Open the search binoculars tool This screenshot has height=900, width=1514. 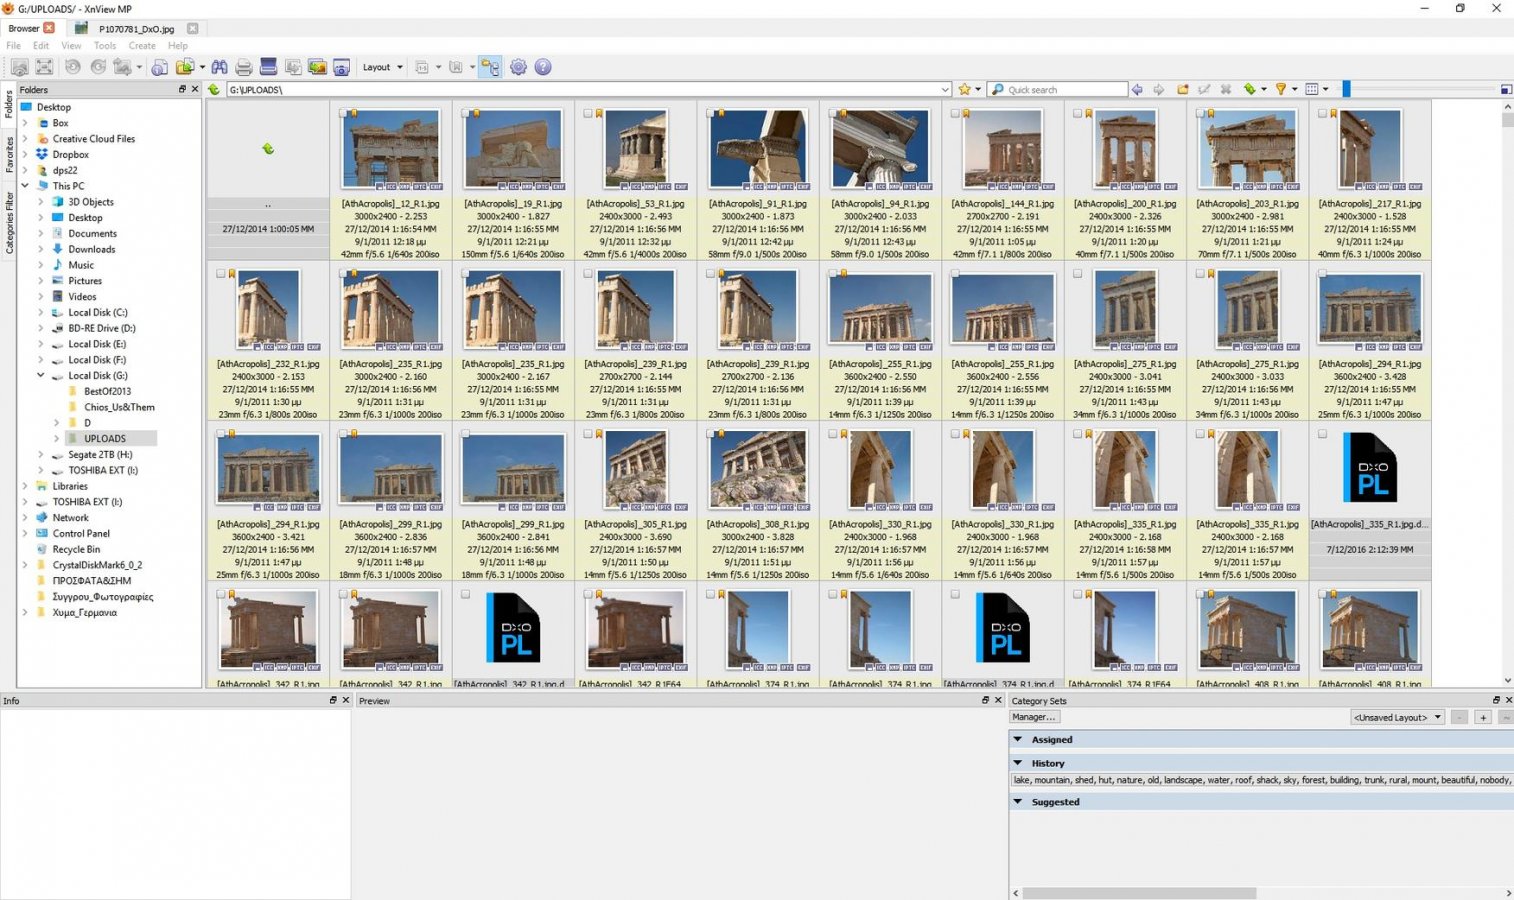click(219, 67)
